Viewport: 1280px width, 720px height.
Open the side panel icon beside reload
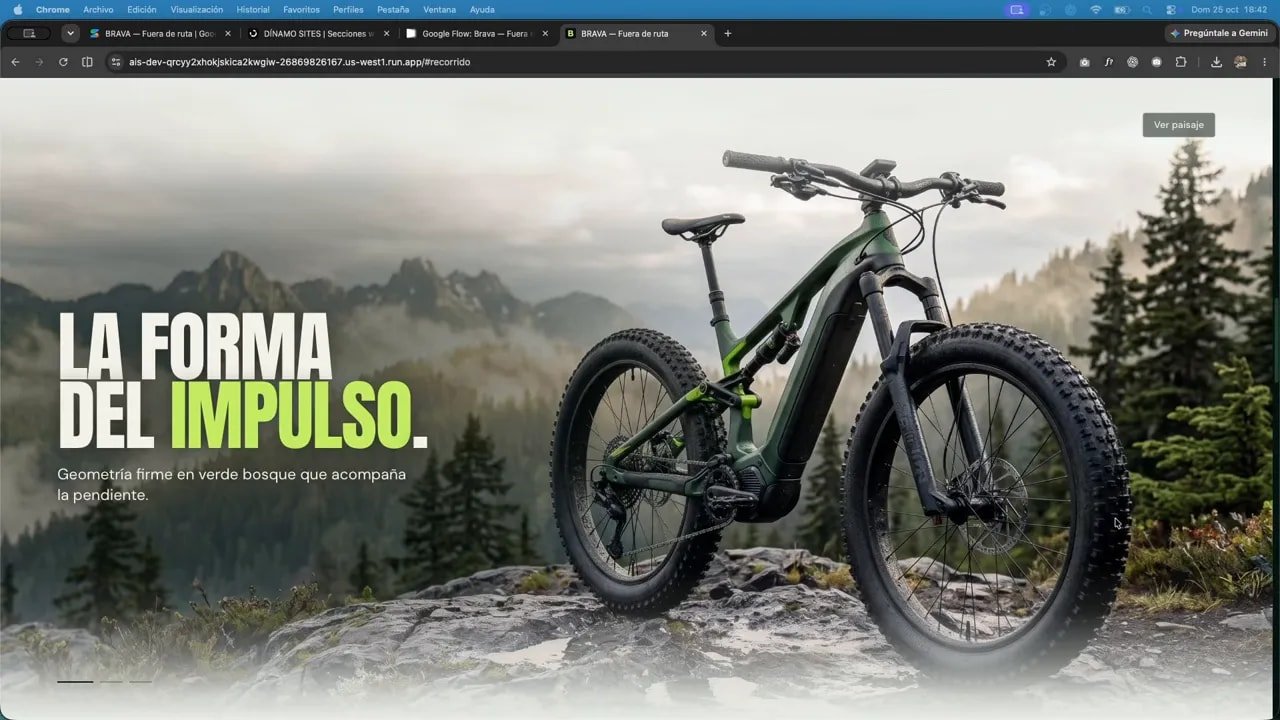pyautogui.click(x=87, y=62)
